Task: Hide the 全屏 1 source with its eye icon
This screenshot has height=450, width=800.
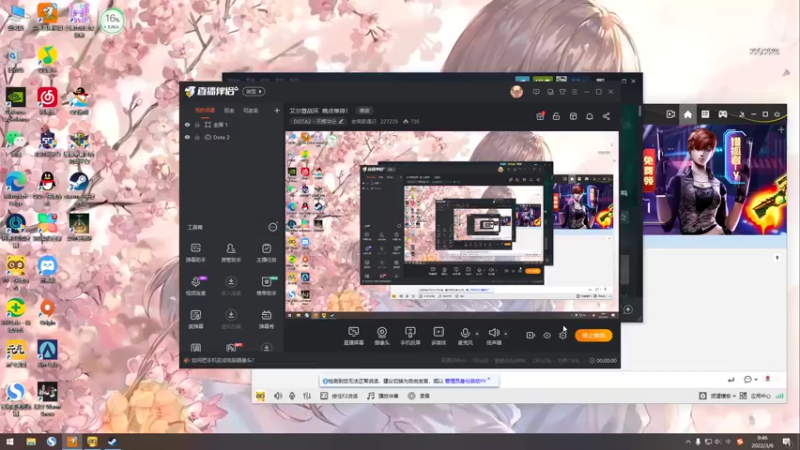Action: pos(187,125)
